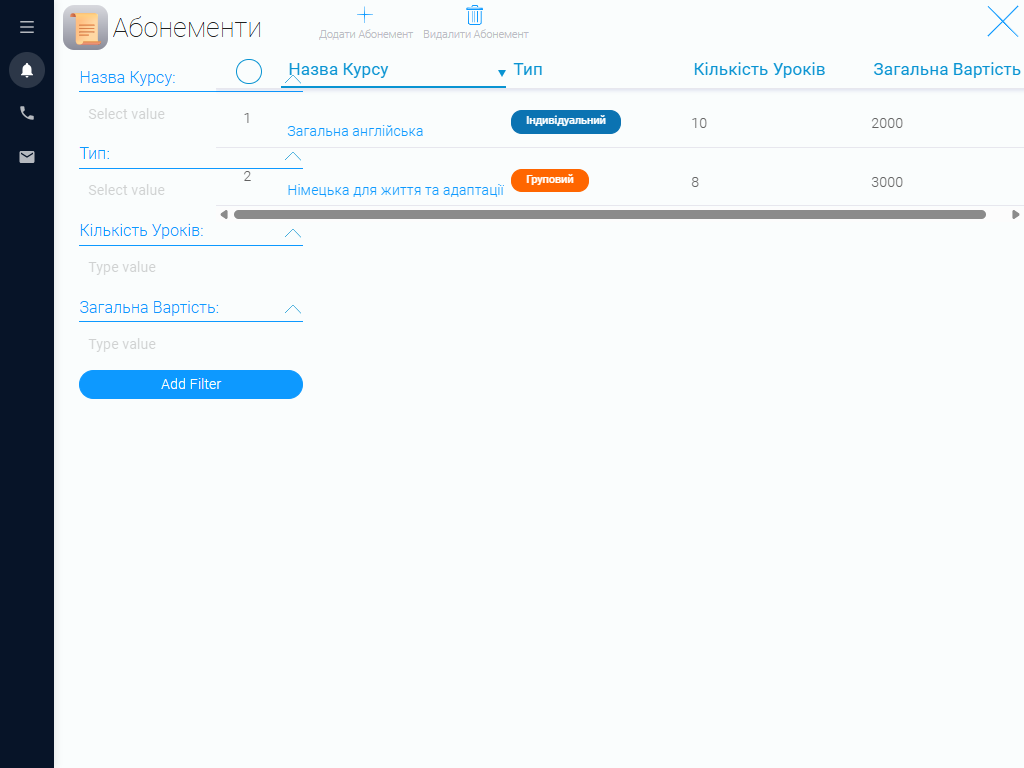Open the Назва Курсу column sort arrow
This screenshot has width=1024, height=768.
pyautogui.click(x=502, y=73)
